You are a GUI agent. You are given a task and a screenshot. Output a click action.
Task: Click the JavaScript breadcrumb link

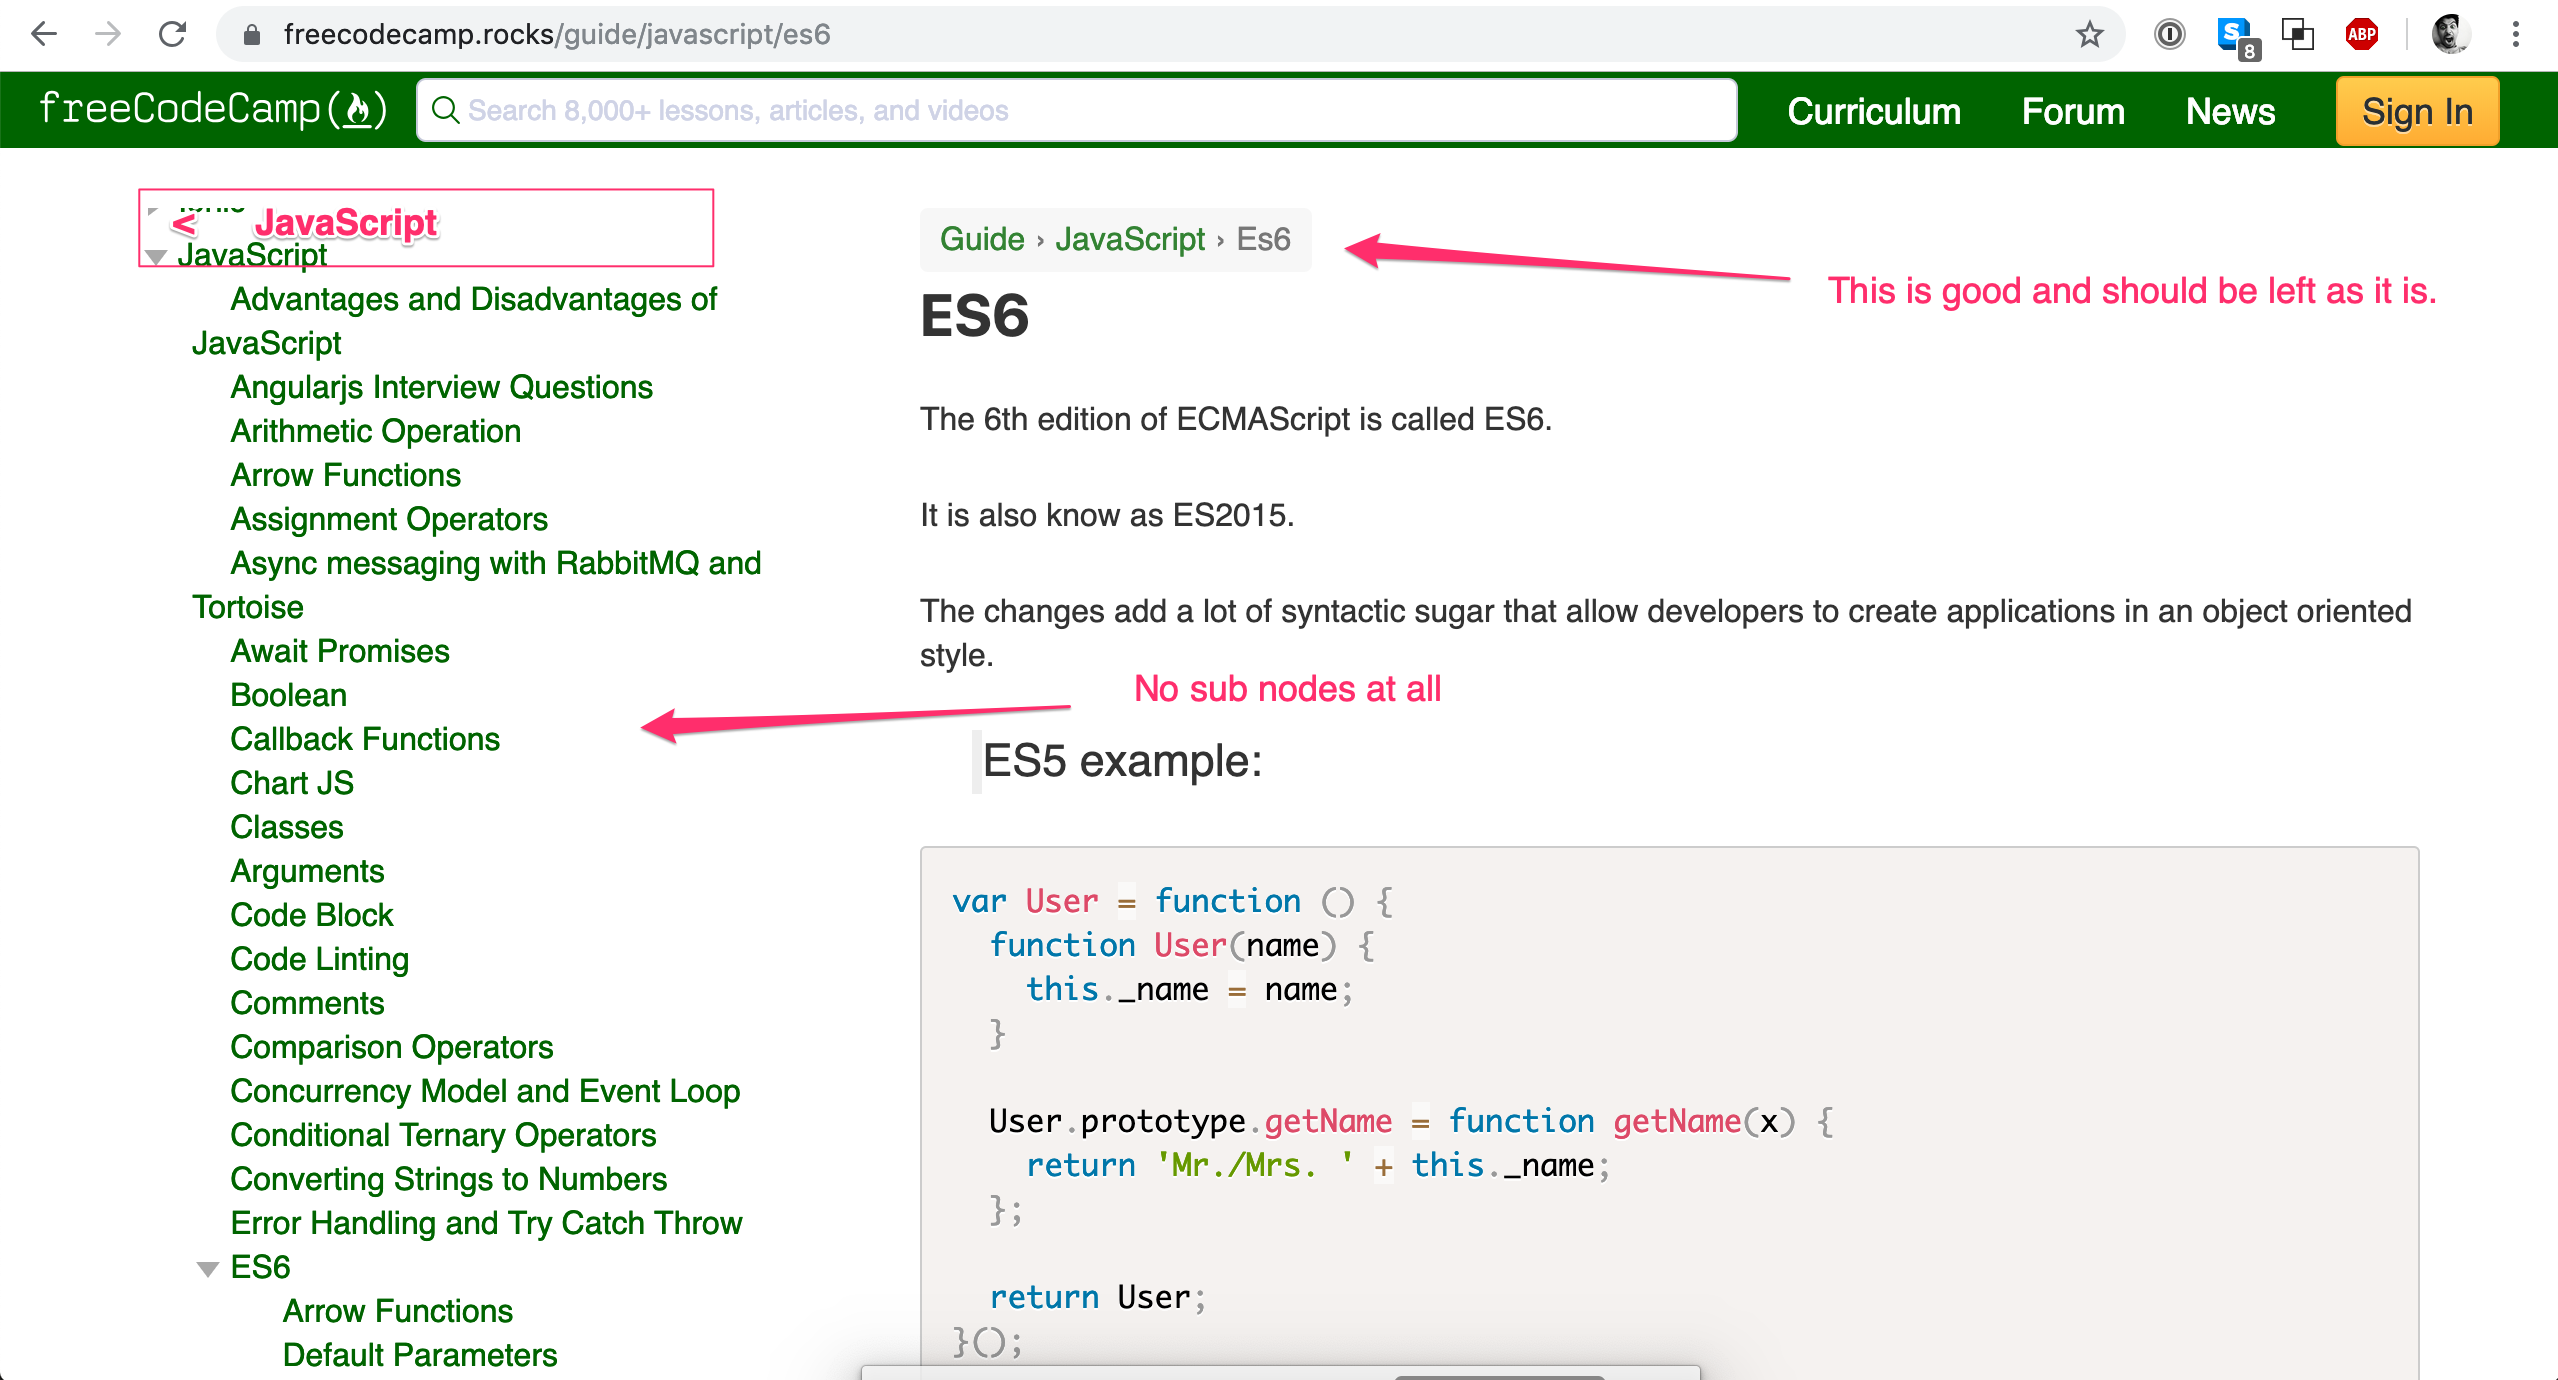pos(1129,239)
